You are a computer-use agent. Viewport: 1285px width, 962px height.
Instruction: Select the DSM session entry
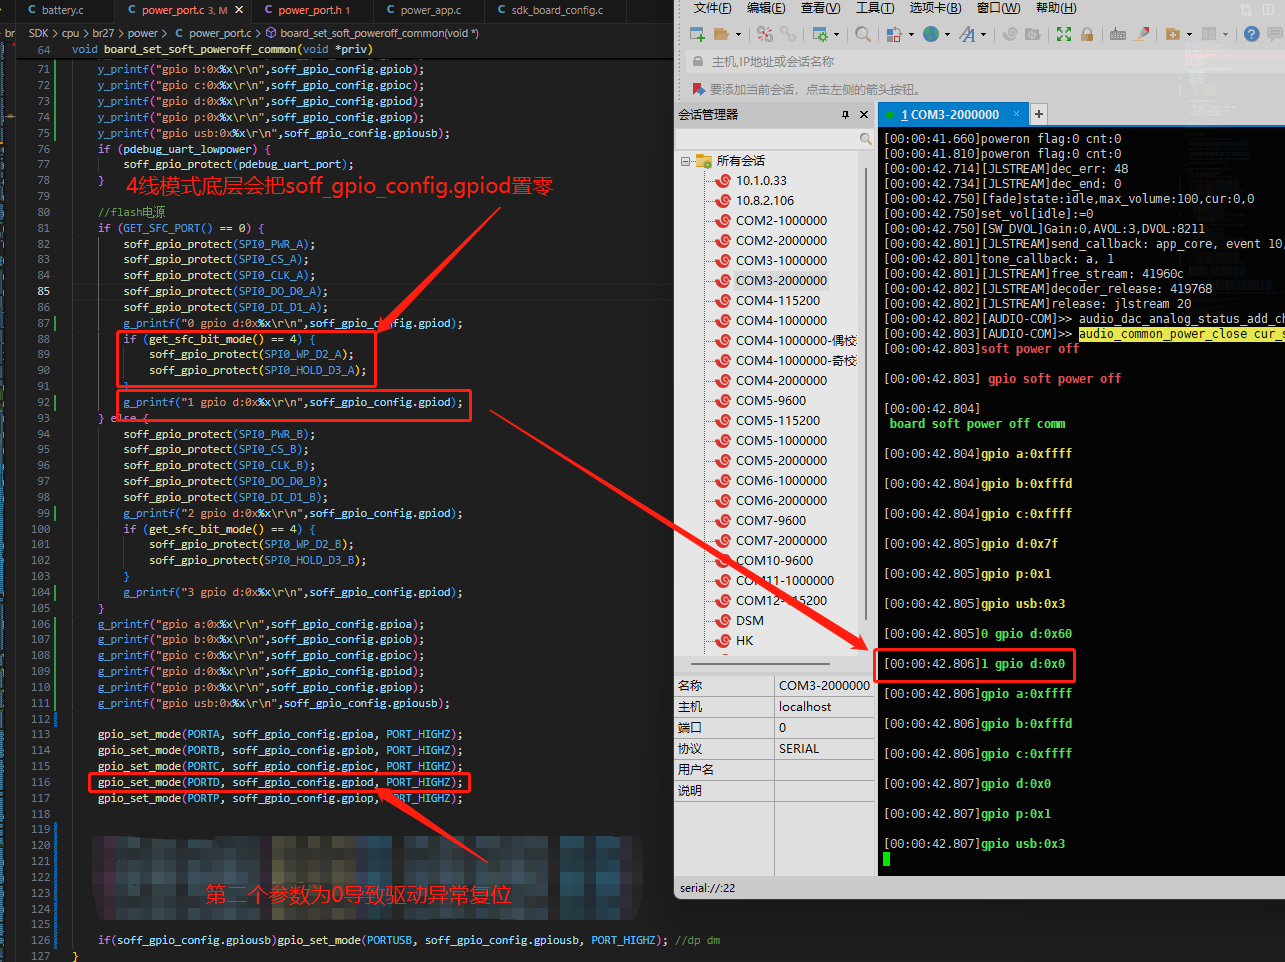tap(750, 621)
